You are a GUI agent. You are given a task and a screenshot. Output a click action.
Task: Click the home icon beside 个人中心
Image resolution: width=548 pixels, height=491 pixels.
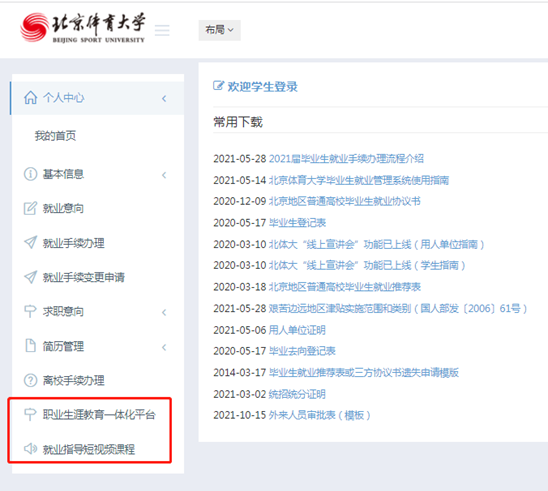click(x=30, y=98)
